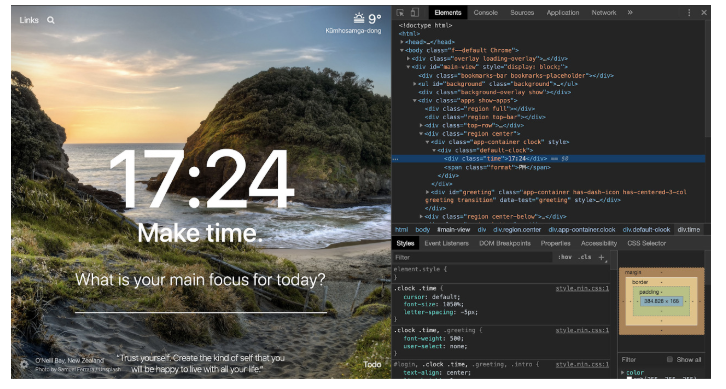Open the DOM Breakpoints tab
This screenshot has width=726, height=389.
505,243
